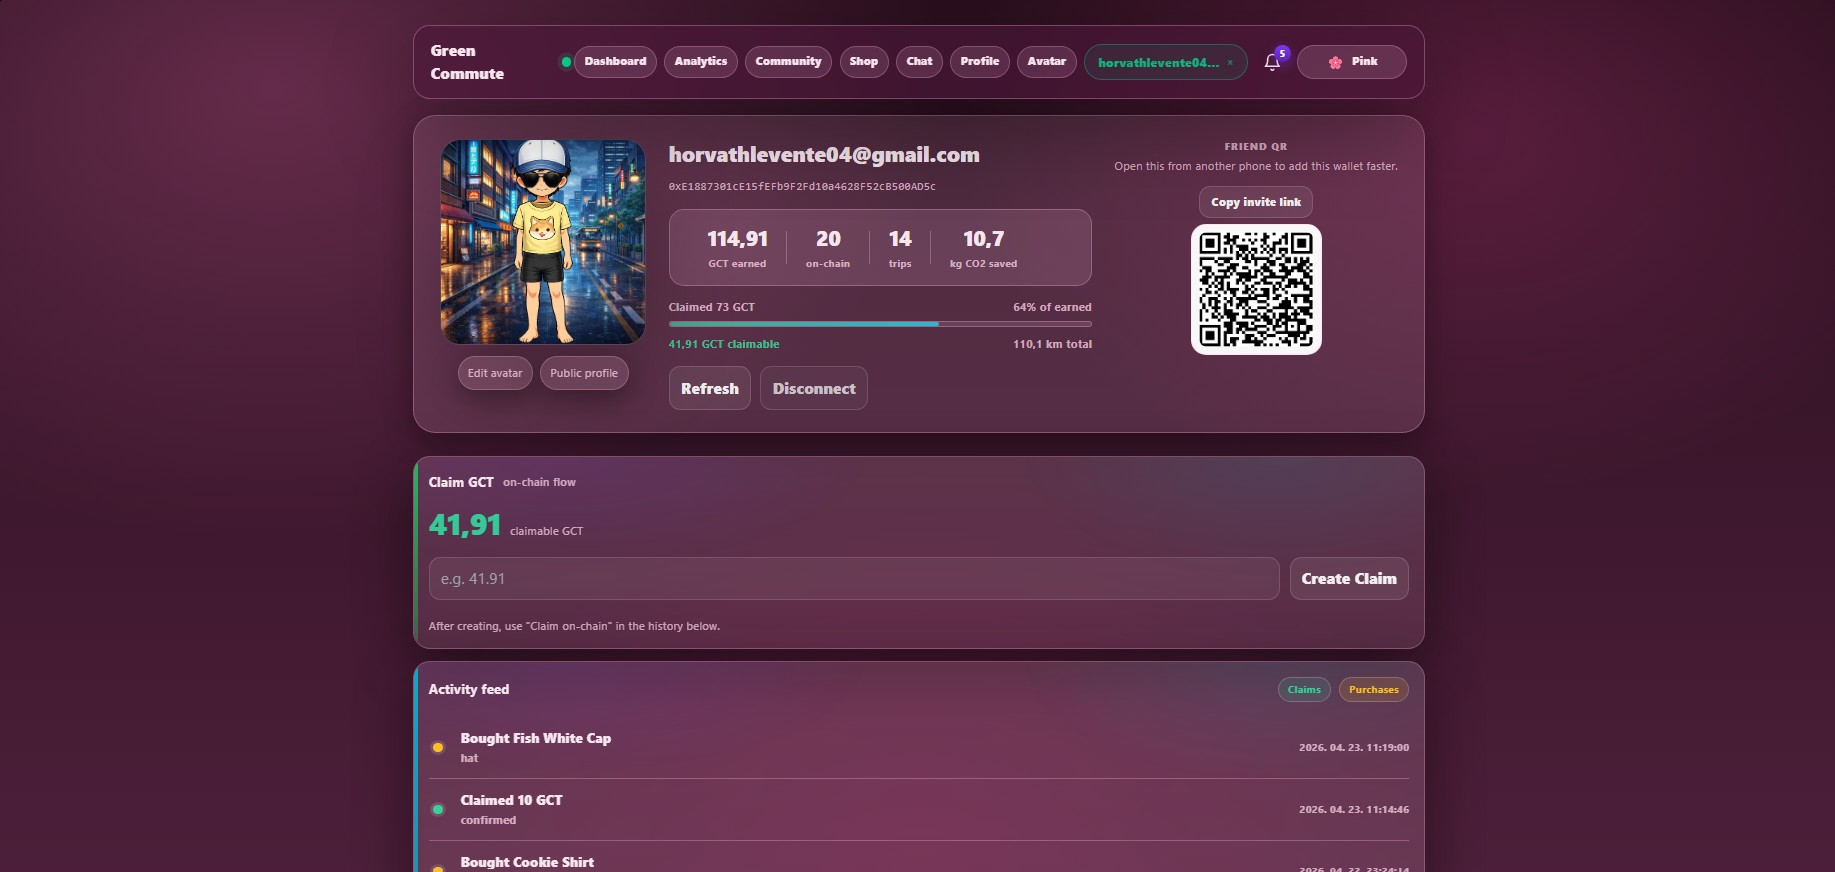Click the Create Claim button
Viewport: 1835px width, 872px height.
pyautogui.click(x=1349, y=579)
